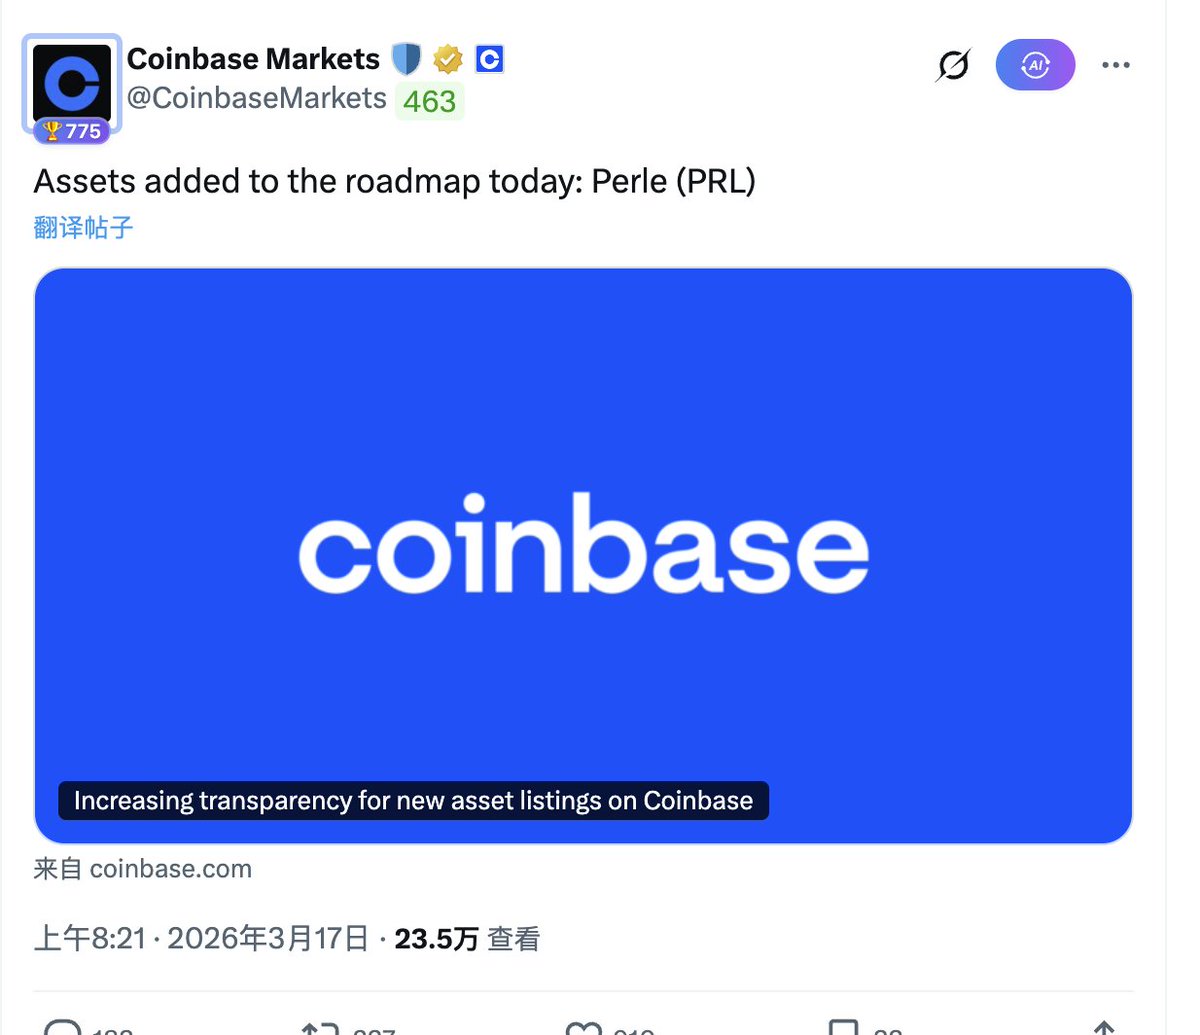Open the three-dot more options menu
Viewport: 1200px width, 1035px height.
tap(1115, 66)
